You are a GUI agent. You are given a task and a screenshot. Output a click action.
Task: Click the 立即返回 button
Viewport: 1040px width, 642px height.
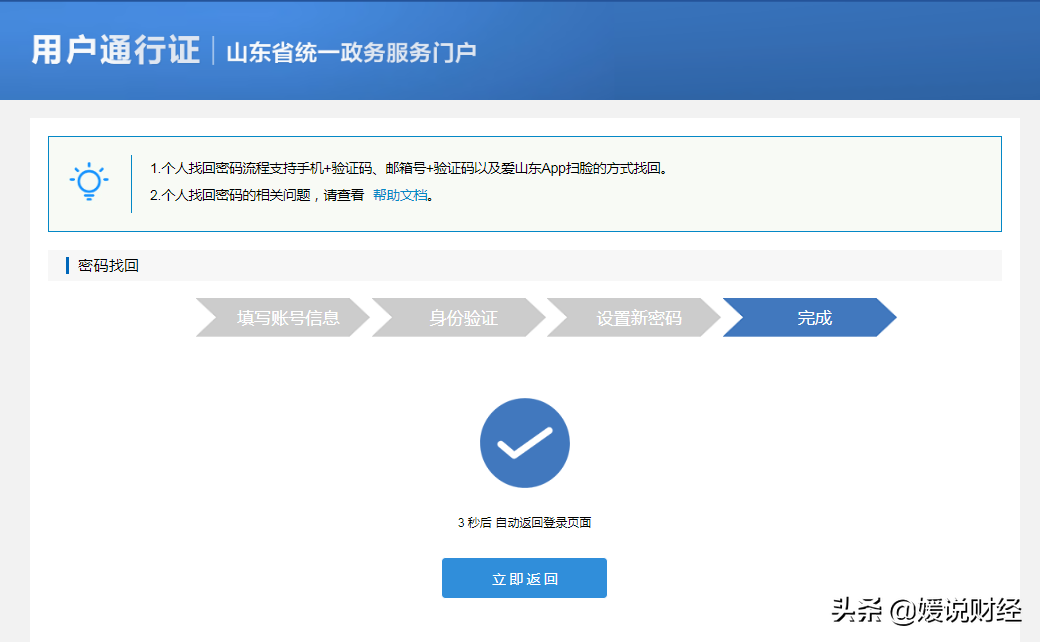point(524,578)
